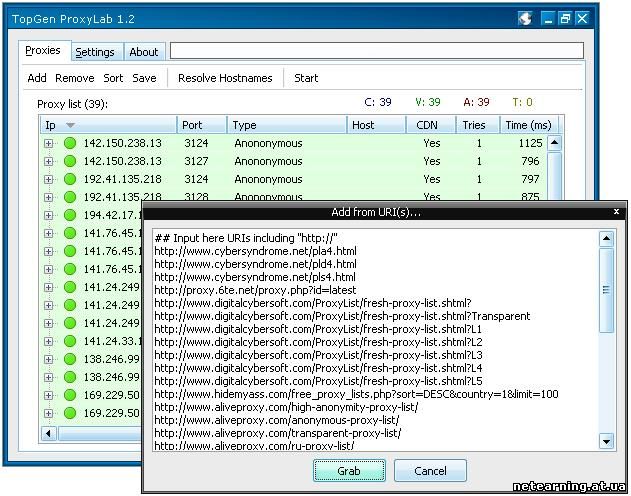Click the hidemyass.com URI line
Screen dimensions: 631x496
tap(357, 394)
